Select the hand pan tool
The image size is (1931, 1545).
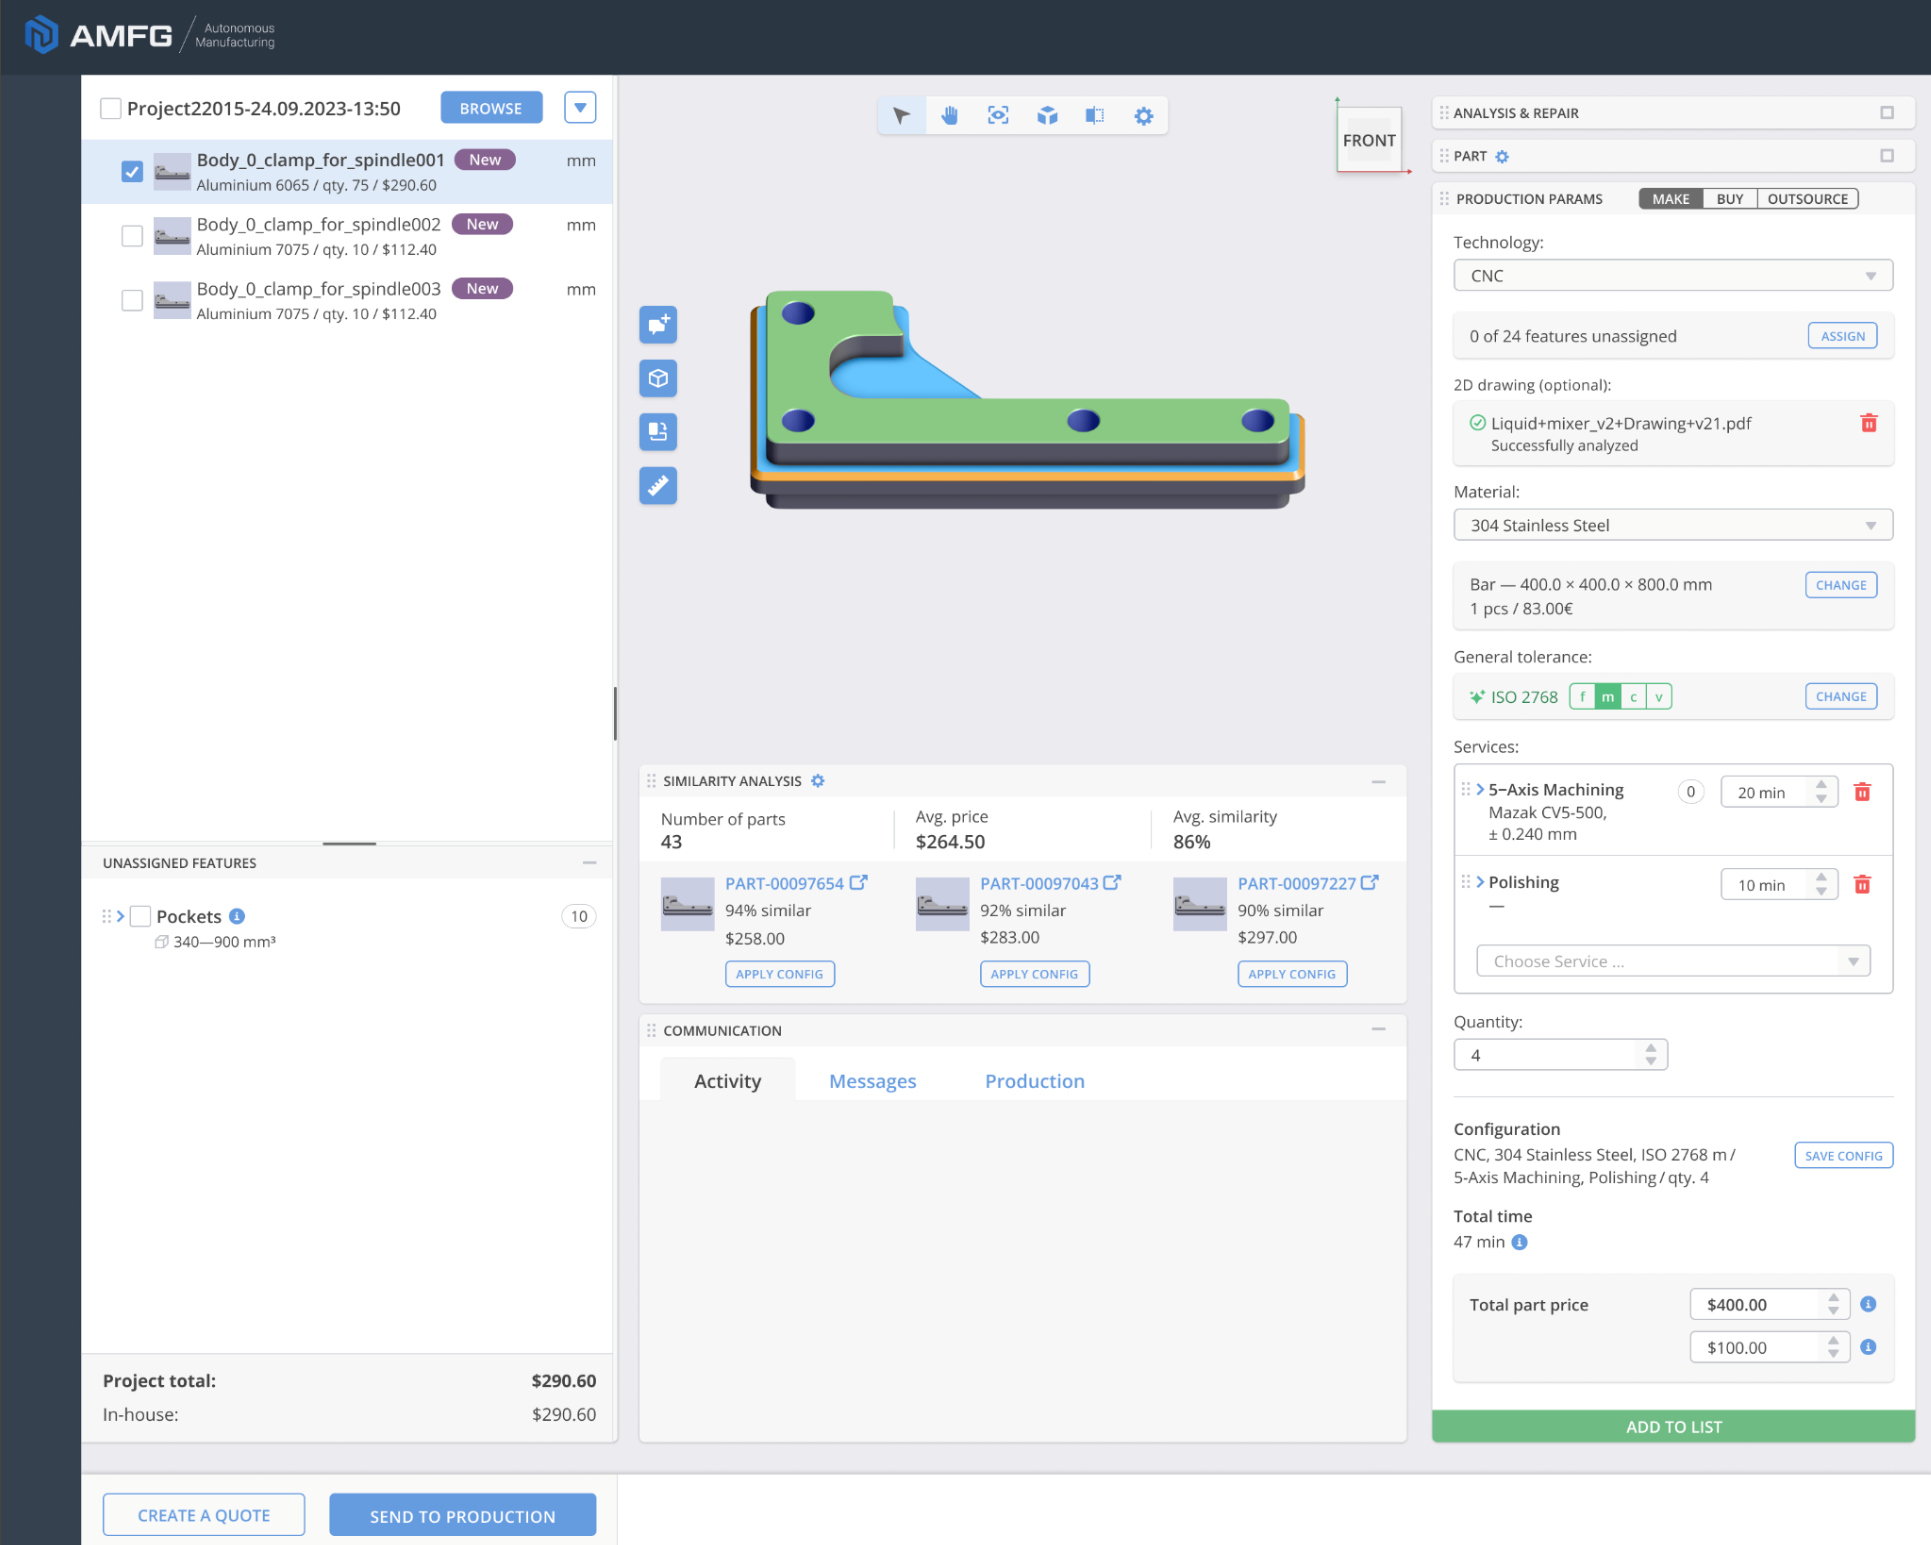(949, 115)
